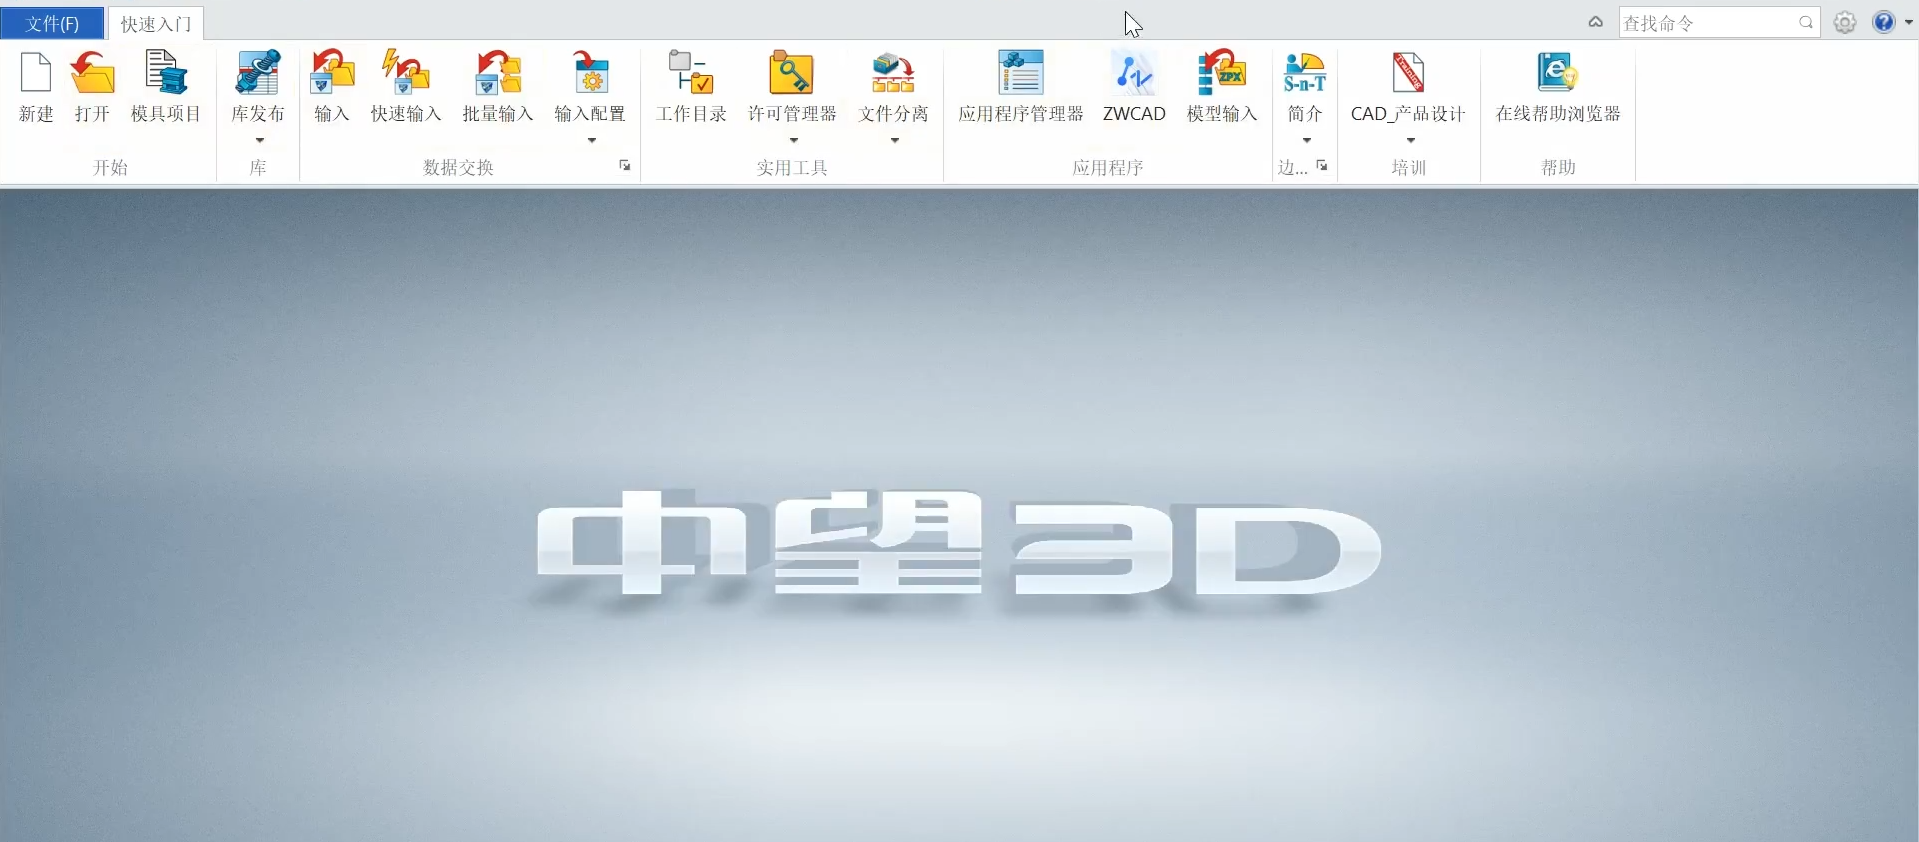Click the blue help question mark icon
This screenshot has width=1919, height=842.
[1884, 22]
